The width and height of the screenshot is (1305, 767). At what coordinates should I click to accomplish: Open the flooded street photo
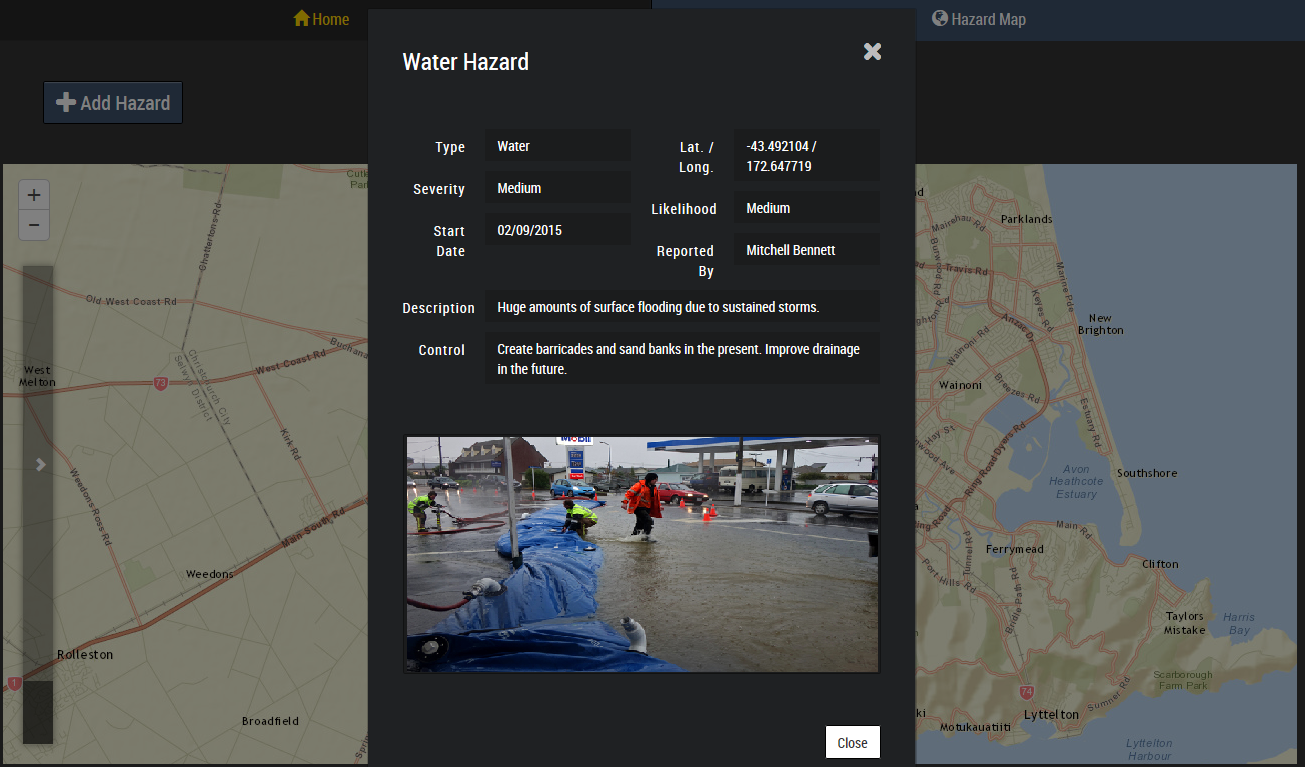(x=642, y=554)
